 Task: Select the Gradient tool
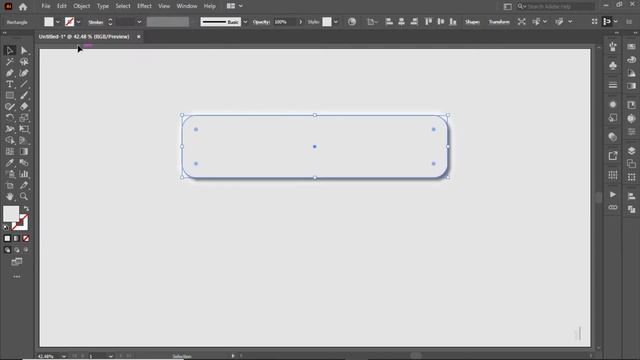pos(24,151)
